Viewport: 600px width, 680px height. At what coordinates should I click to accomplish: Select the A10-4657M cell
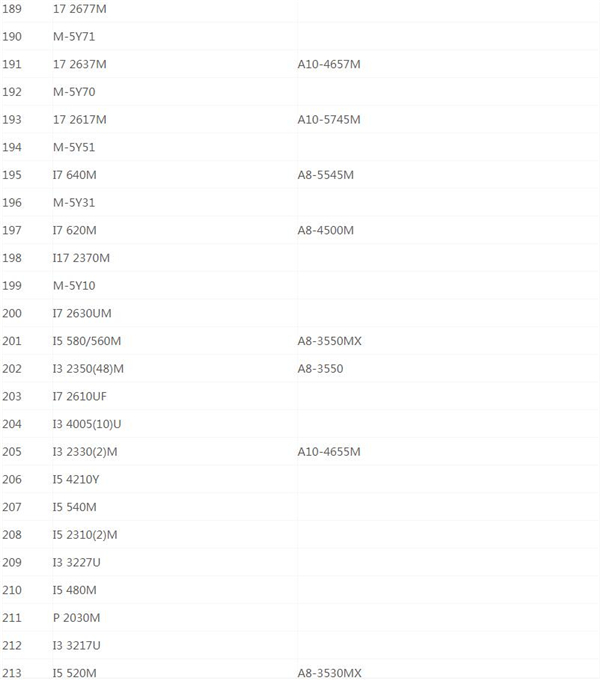point(328,65)
